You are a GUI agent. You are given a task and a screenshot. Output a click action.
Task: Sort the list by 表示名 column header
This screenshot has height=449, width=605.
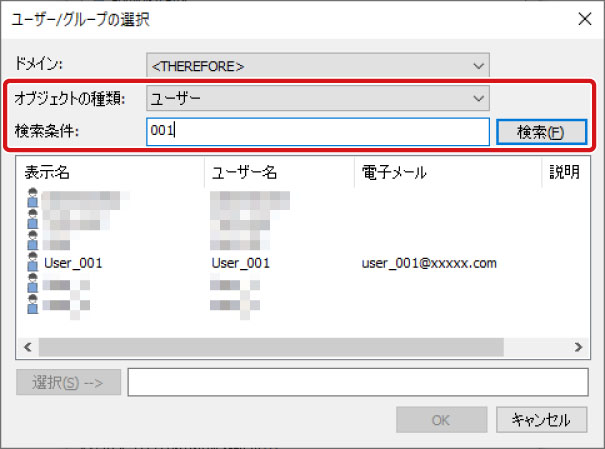coord(110,172)
